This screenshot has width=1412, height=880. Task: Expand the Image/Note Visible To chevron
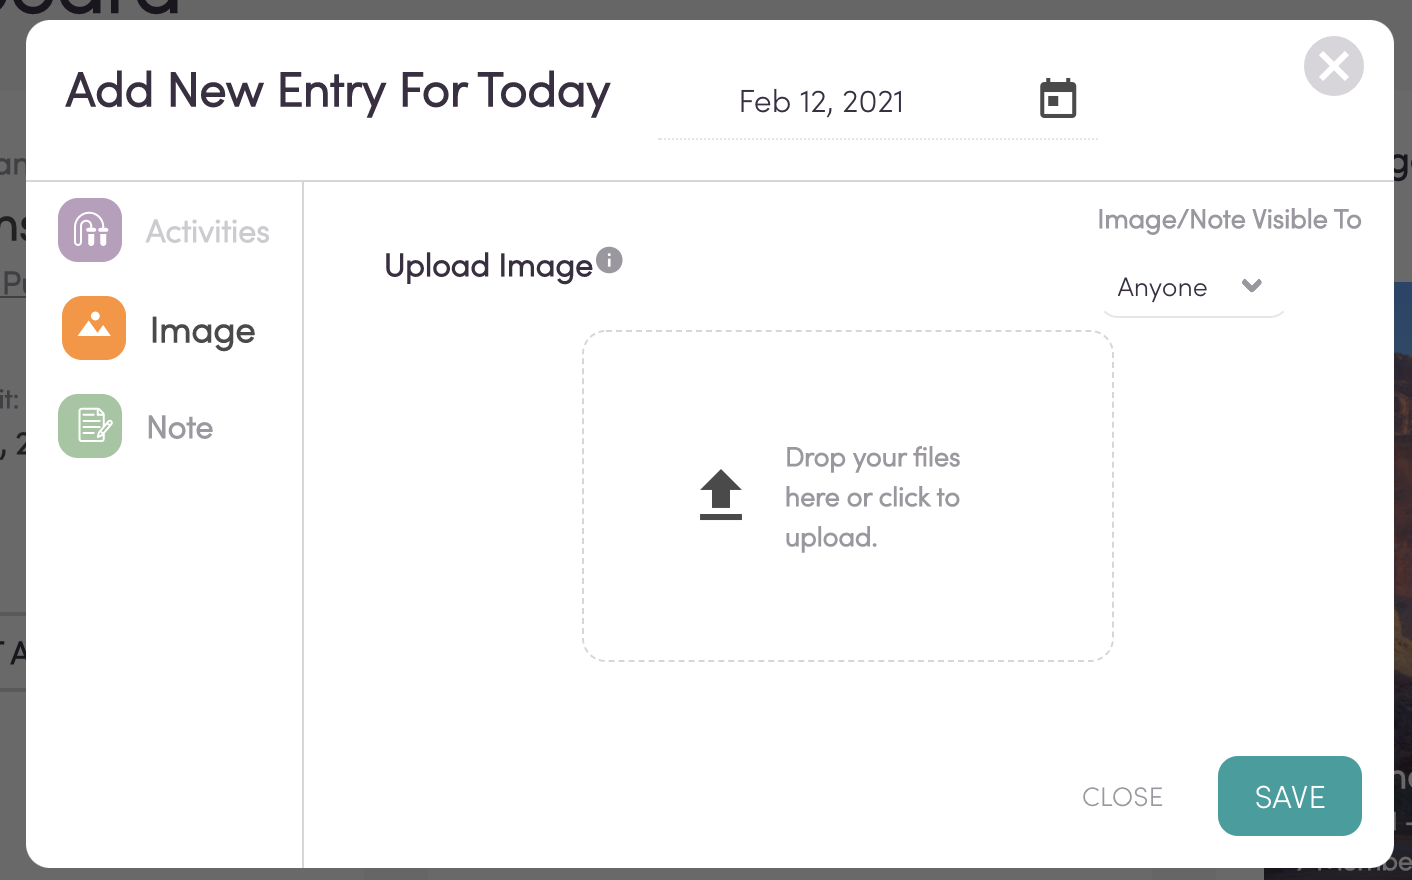point(1252,286)
